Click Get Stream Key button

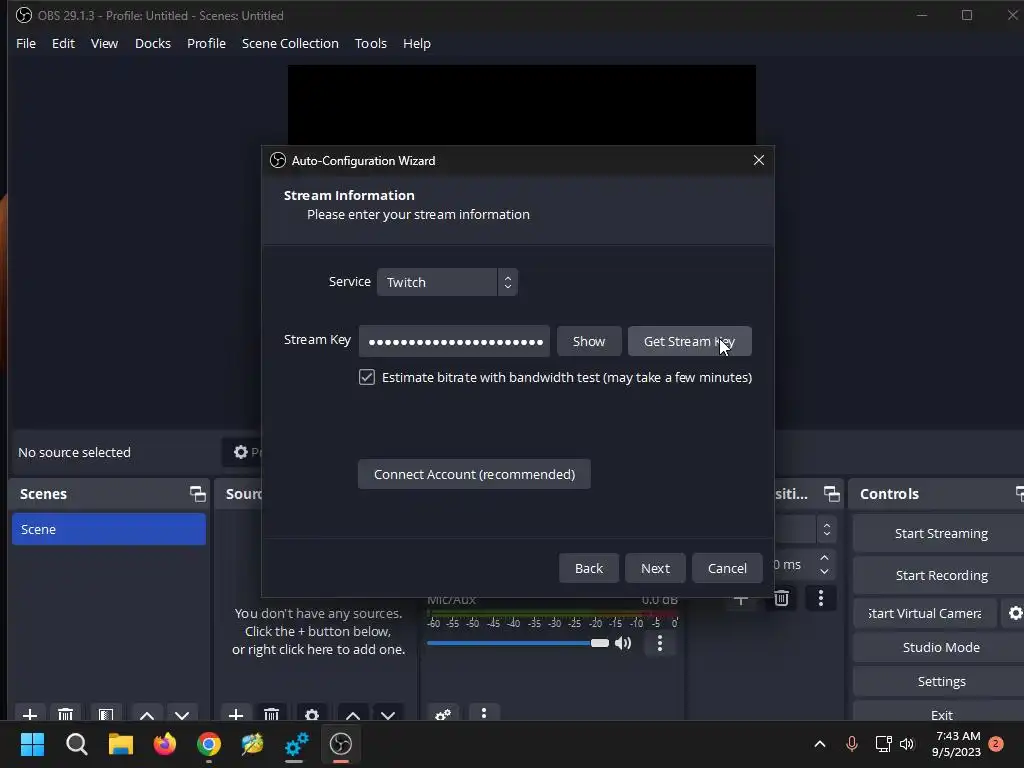(690, 342)
